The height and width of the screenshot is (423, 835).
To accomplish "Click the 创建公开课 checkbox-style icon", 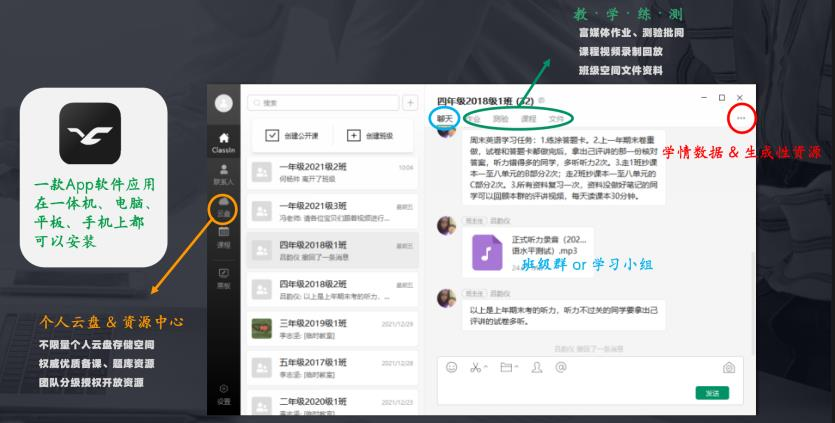I will pyautogui.click(x=272, y=135).
